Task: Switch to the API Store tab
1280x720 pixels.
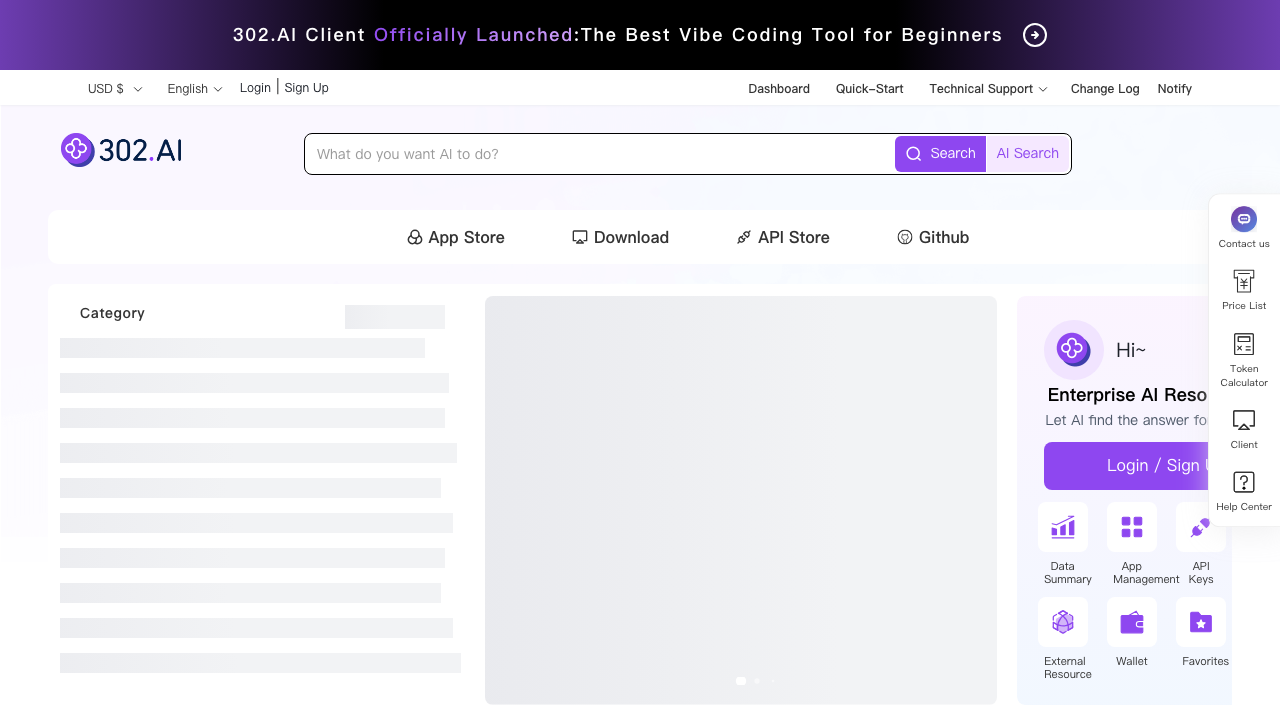Action: click(x=783, y=237)
